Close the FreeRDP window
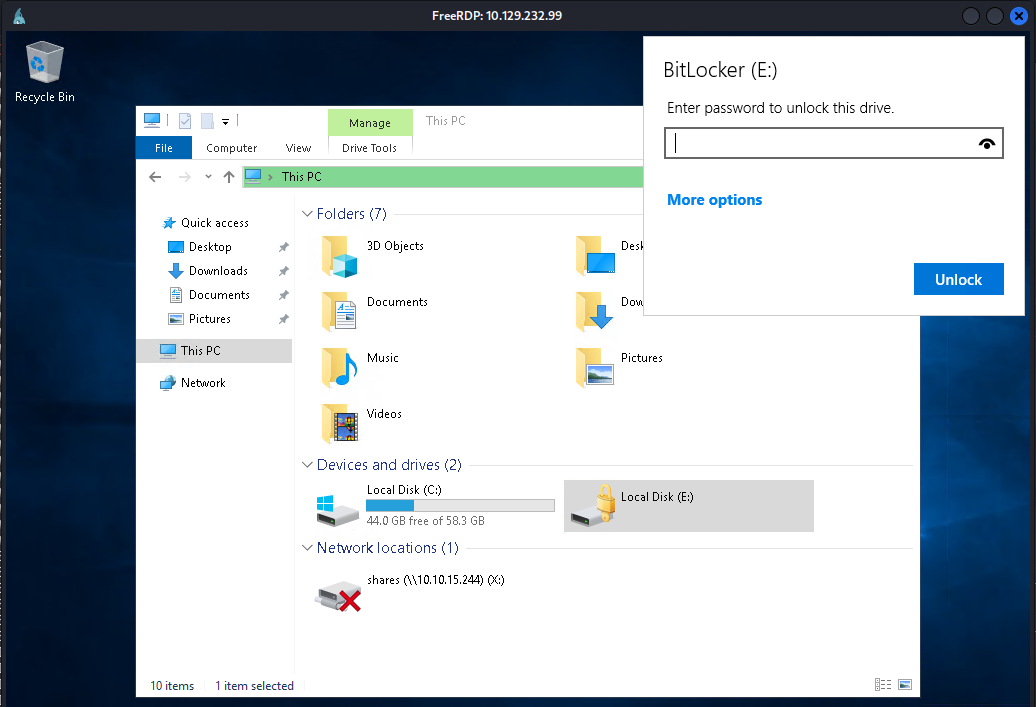This screenshot has width=1036, height=707. [x=1019, y=15]
